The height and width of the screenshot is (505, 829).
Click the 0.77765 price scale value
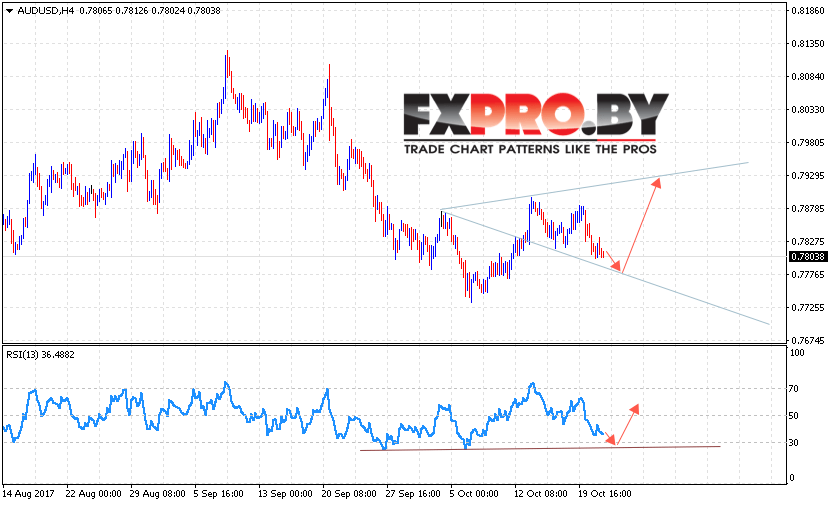point(807,274)
